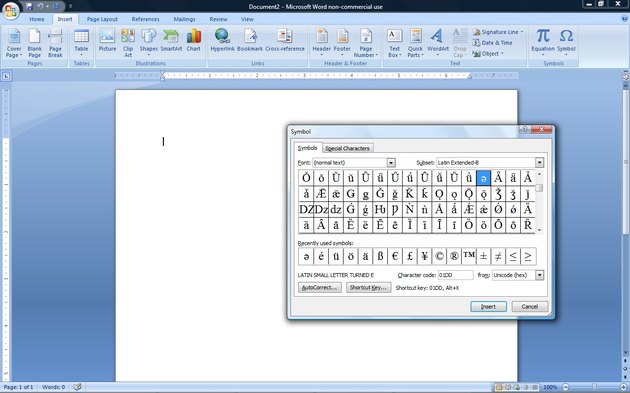Click the AutoCorrect... button
The image size is (630, 393).
tap(319, 288)
